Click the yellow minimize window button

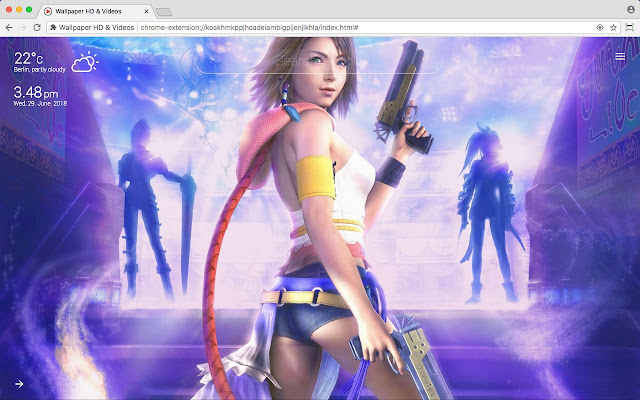pyautogui.click(x=19, y=9)
